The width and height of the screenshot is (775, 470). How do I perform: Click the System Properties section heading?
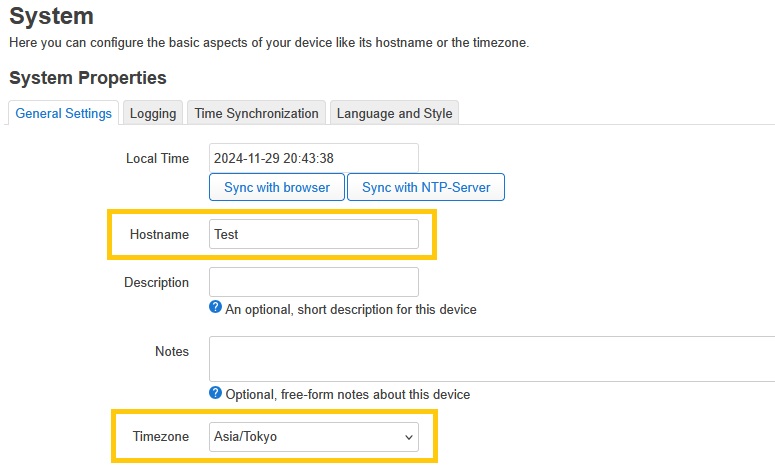click(88, 78)
